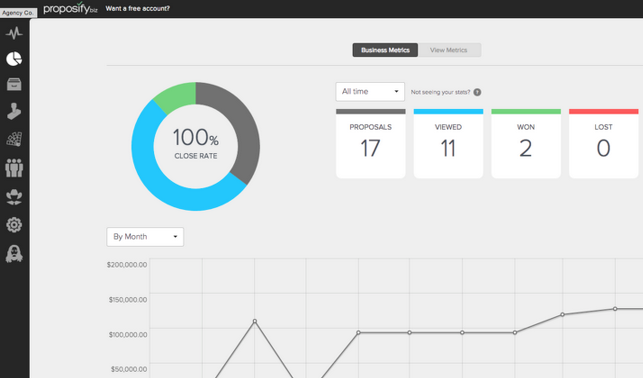Expand the By Month dropdown

click(145, 237)
